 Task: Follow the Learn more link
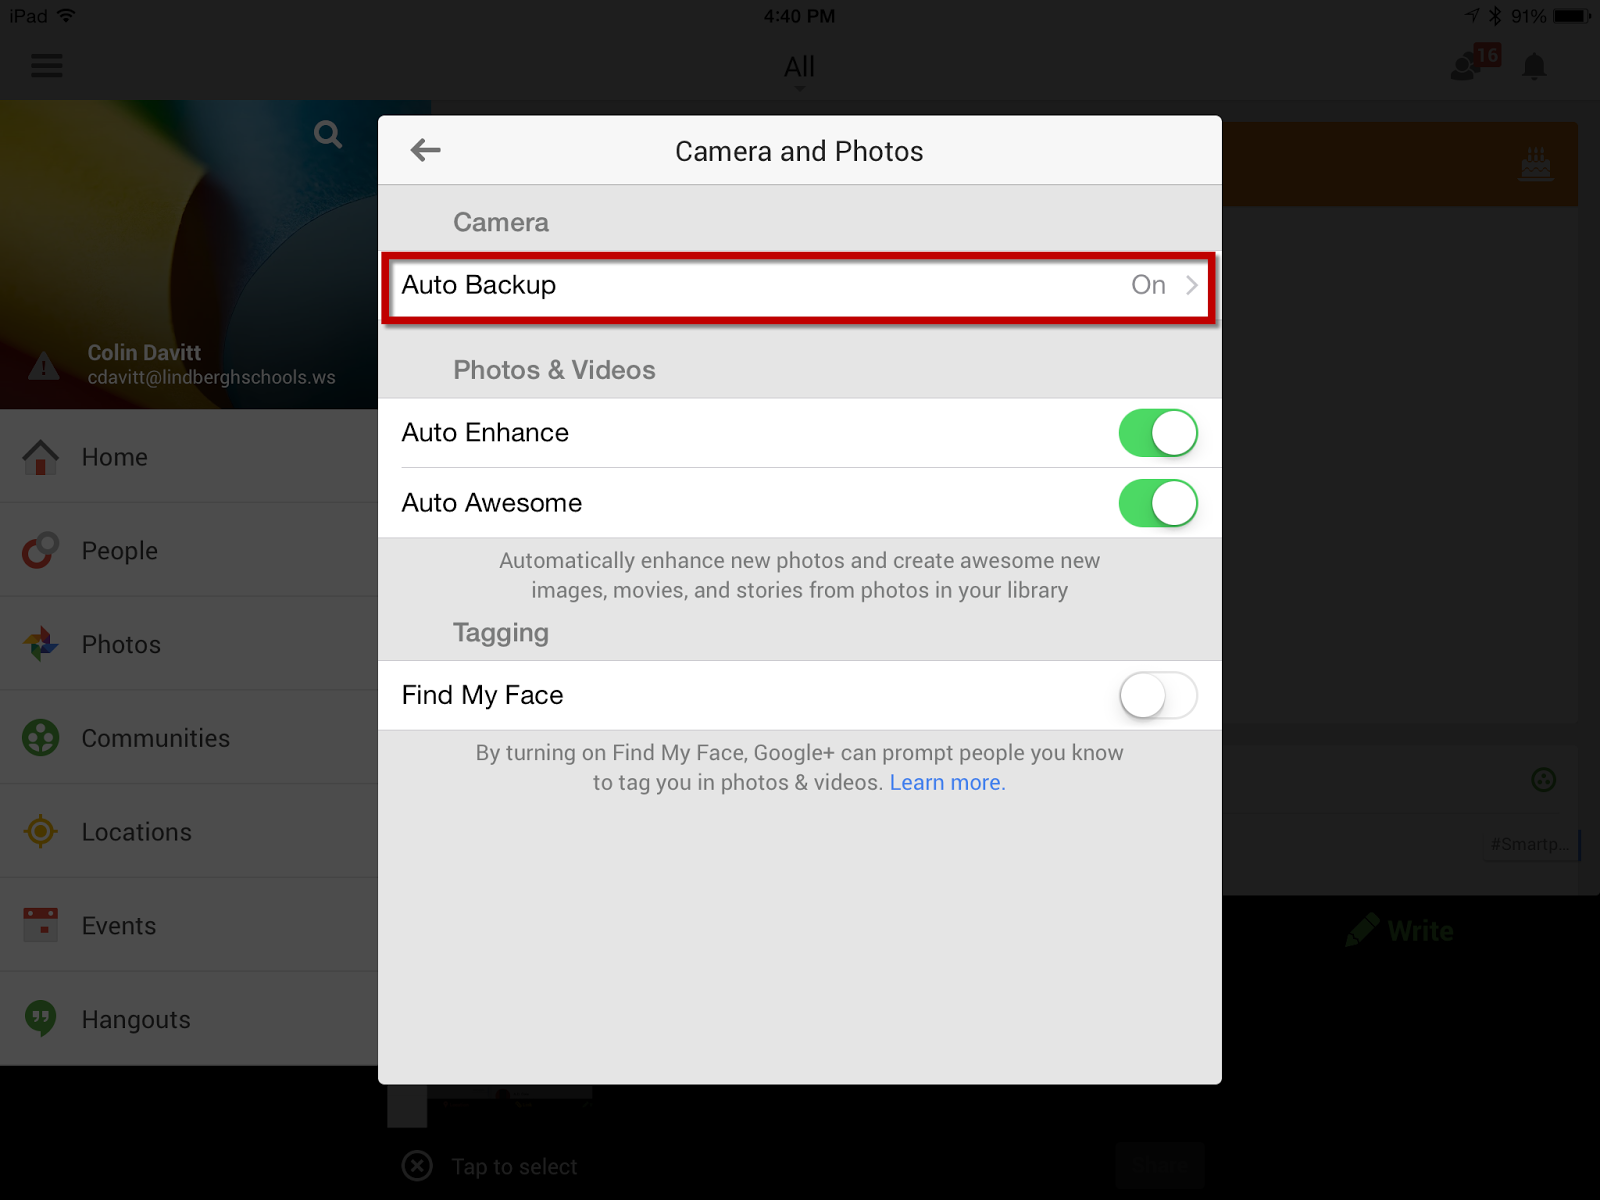[x=947, y=782]
